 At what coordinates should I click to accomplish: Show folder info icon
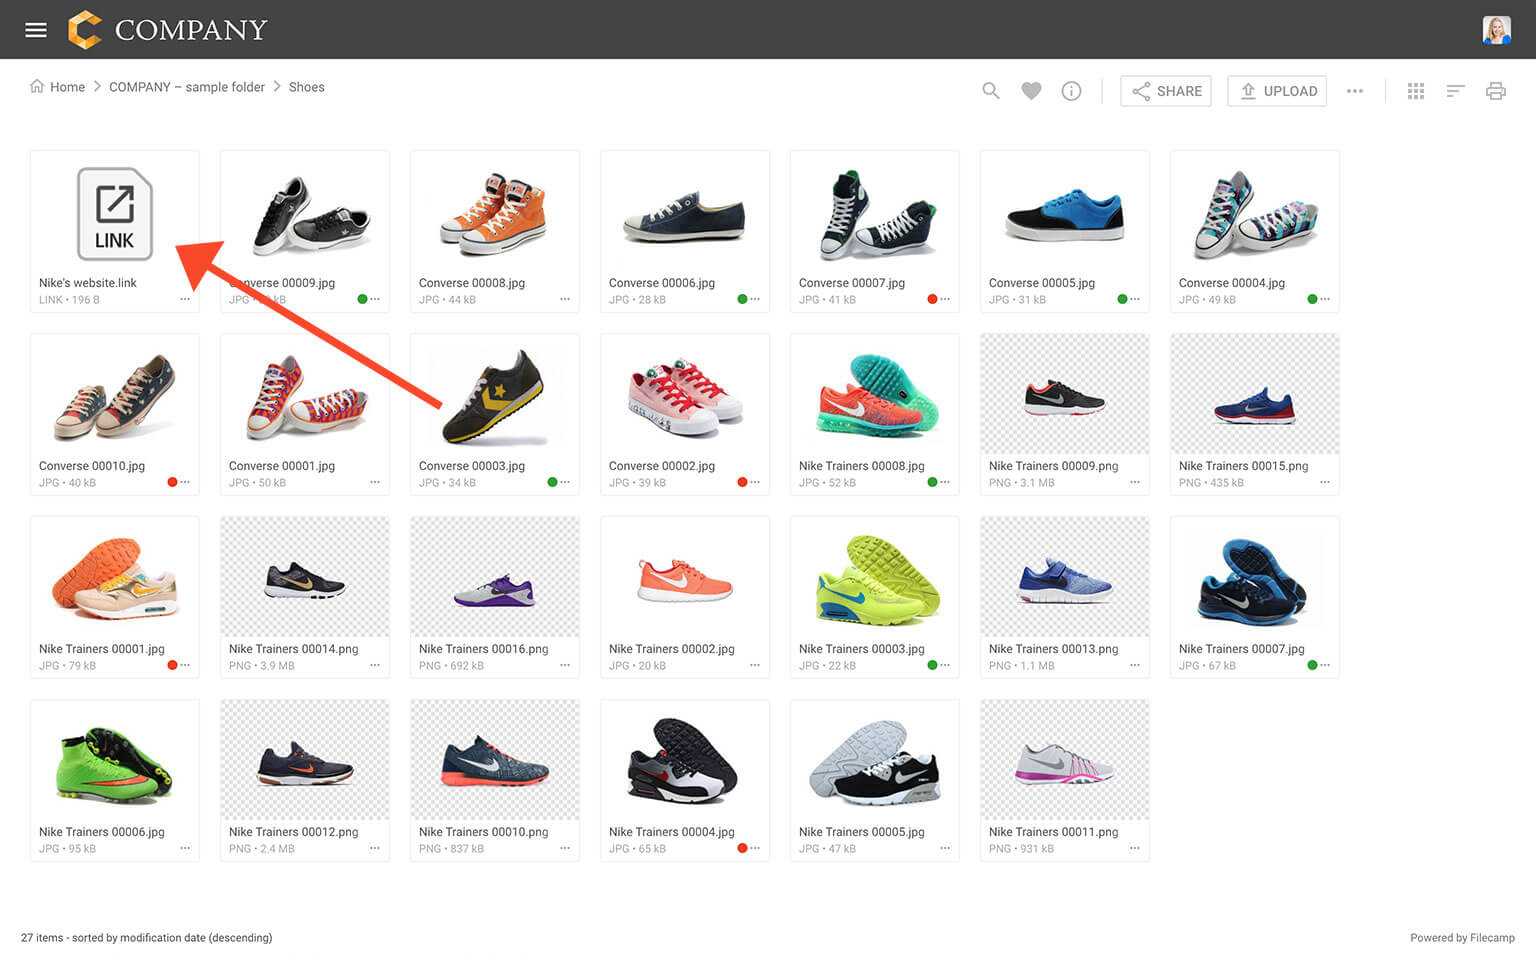[1071, 91]
